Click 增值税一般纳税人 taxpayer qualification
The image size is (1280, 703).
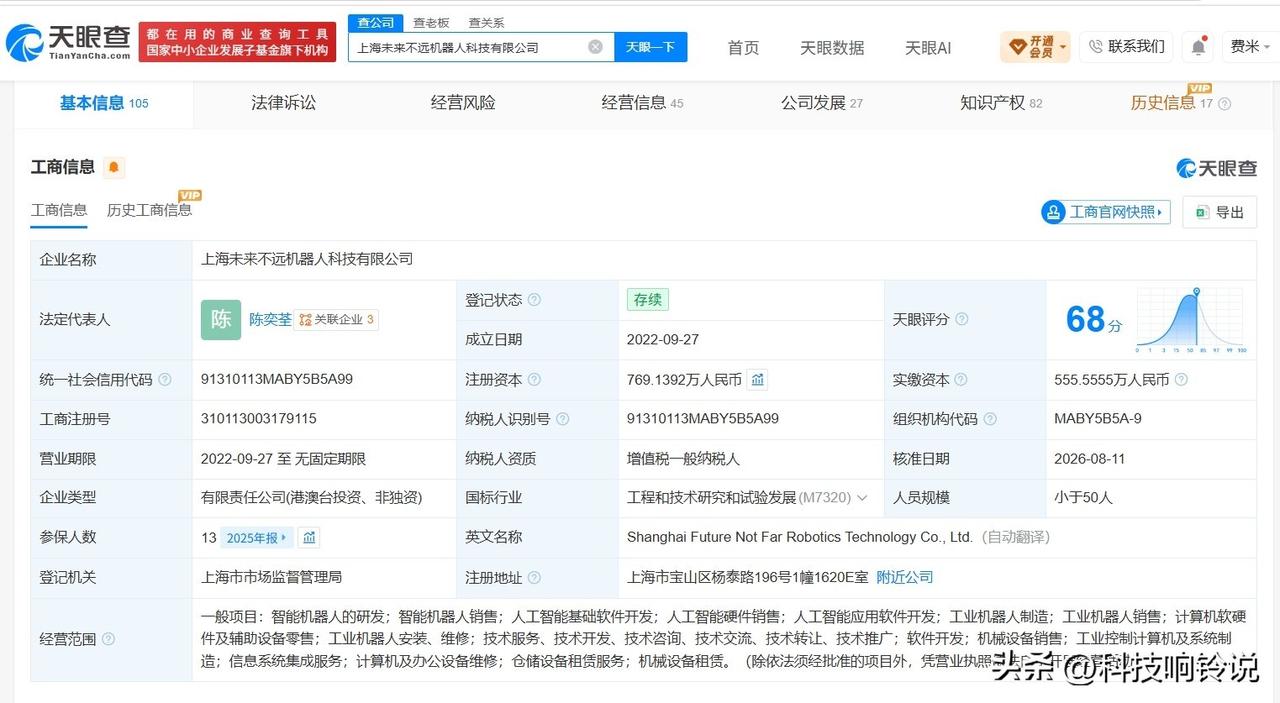click(683, 459)
